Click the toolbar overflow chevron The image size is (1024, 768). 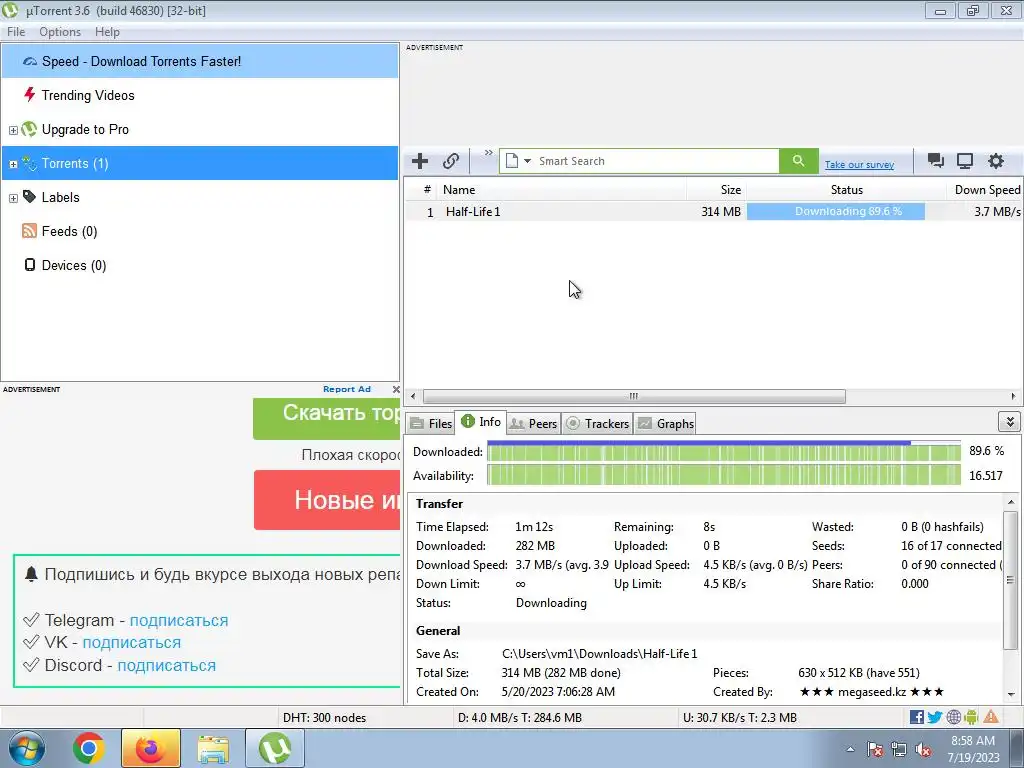(488, 153)
